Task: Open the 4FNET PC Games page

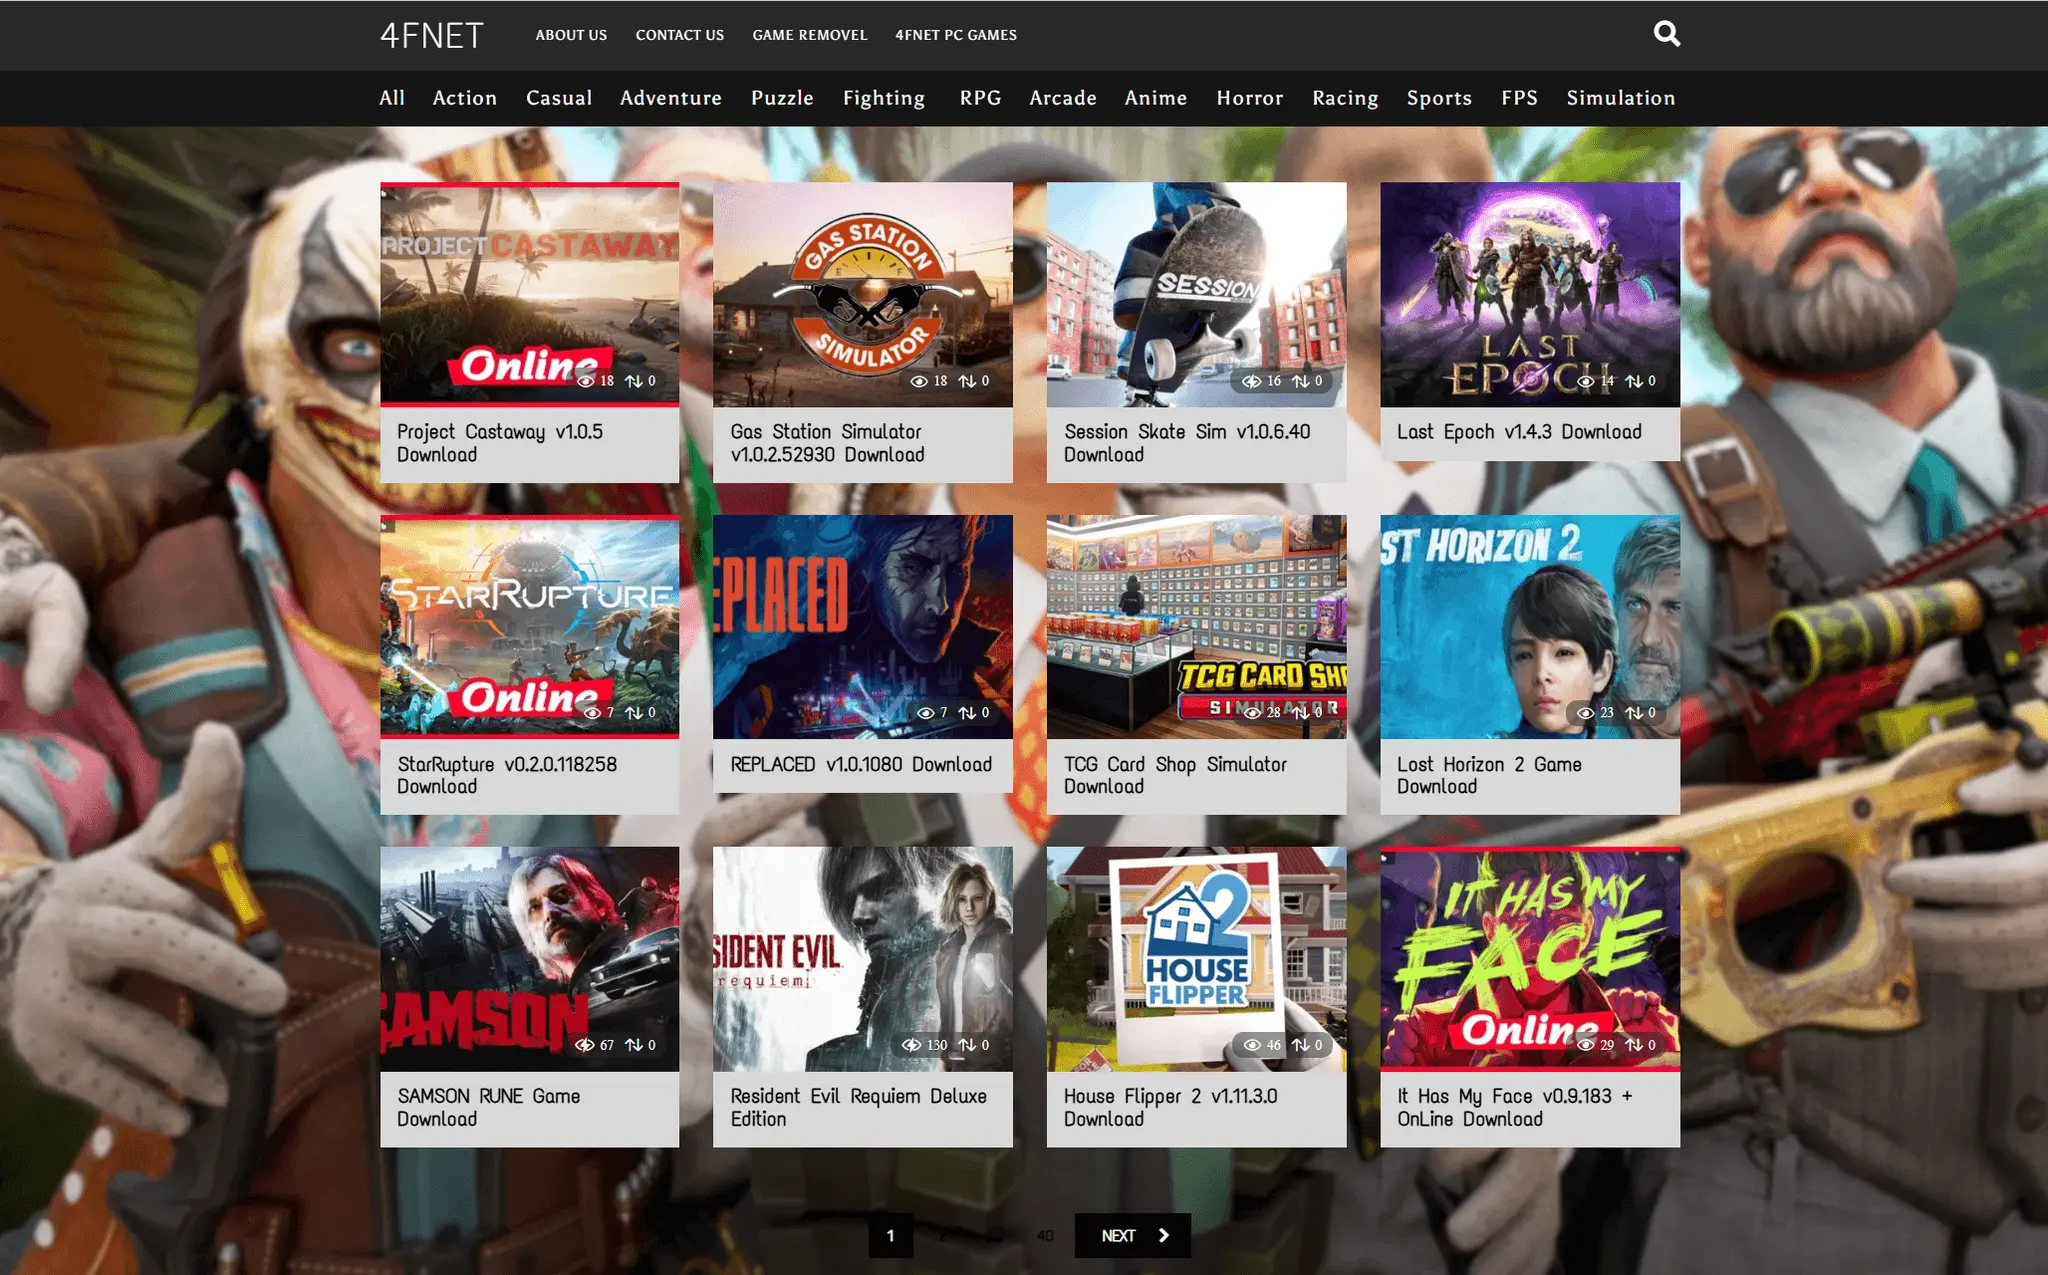Action: 956,35
